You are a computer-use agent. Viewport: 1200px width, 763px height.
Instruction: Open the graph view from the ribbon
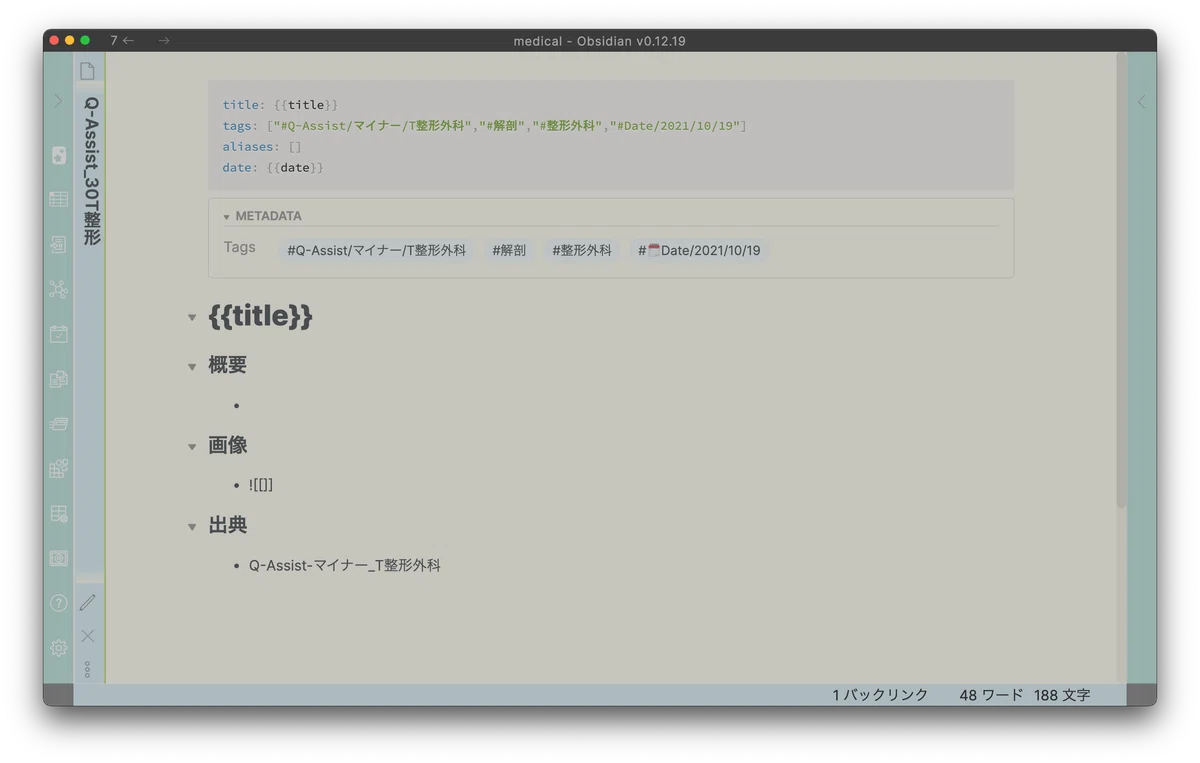click(59, 289)
